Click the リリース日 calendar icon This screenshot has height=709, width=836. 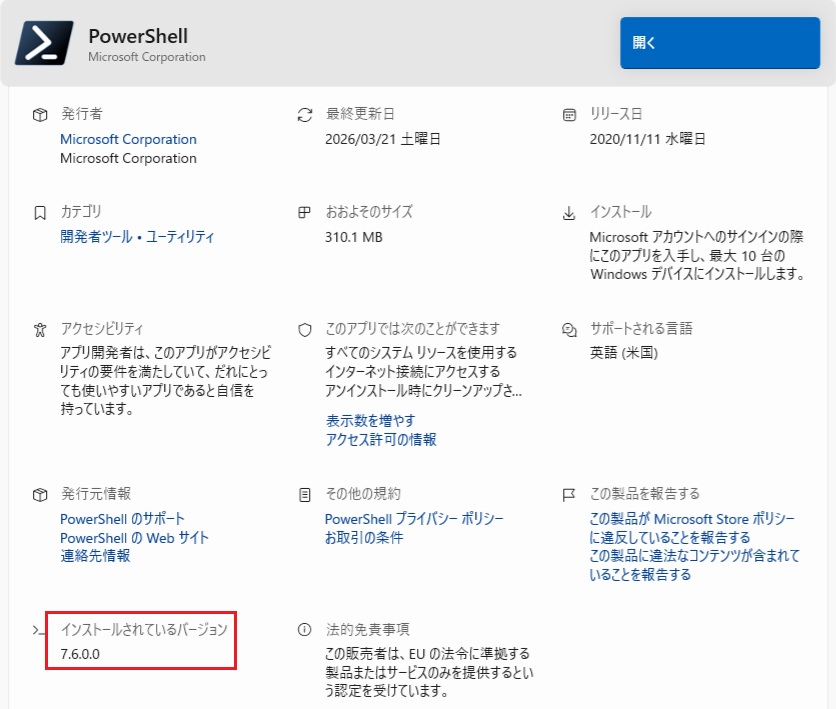tap(569, 115)
